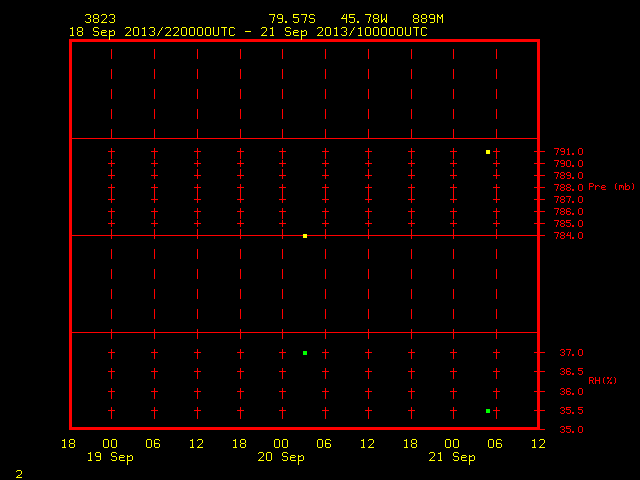Click the 37.0 humidity scale value
This screenshot has width=640, height=480.
coord(571,353)
